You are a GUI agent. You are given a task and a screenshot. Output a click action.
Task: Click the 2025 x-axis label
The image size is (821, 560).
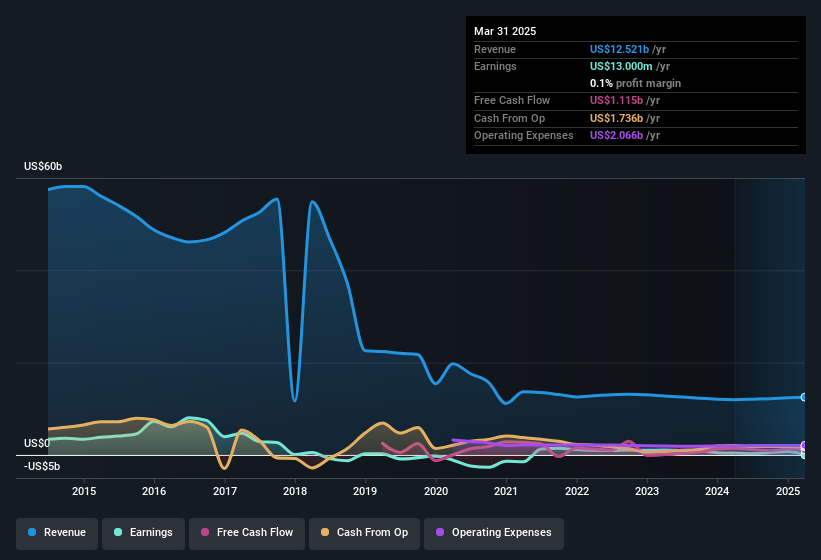787,491
